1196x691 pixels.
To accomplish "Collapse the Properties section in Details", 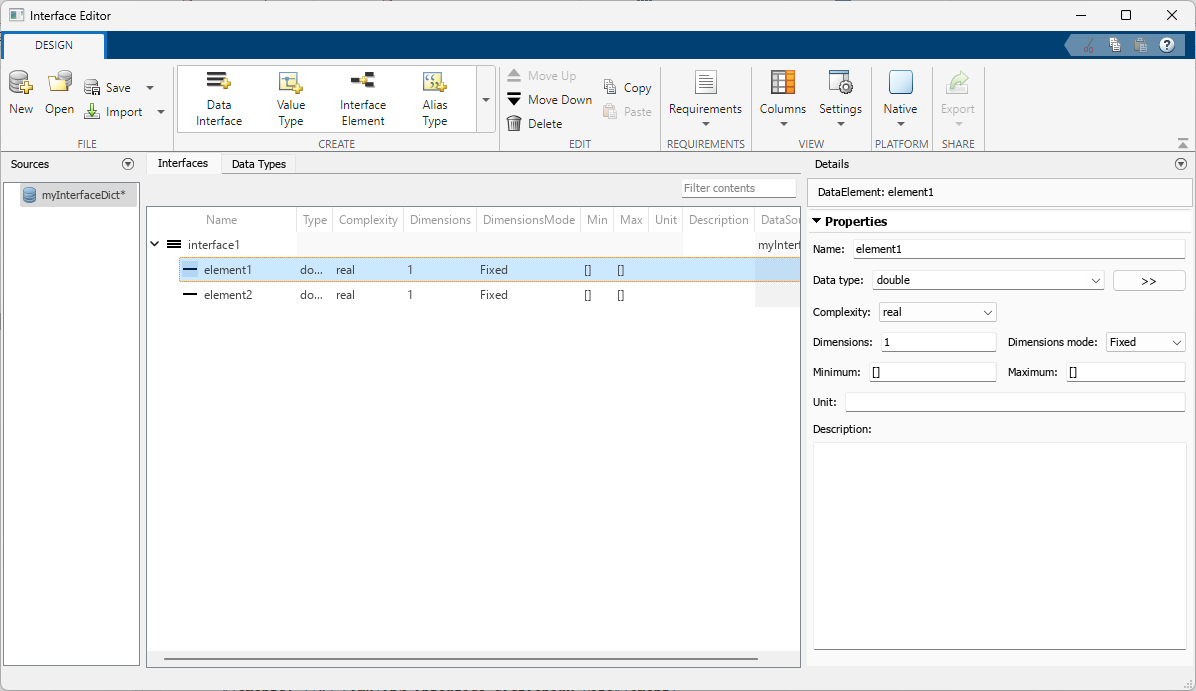I will point(817,221).
